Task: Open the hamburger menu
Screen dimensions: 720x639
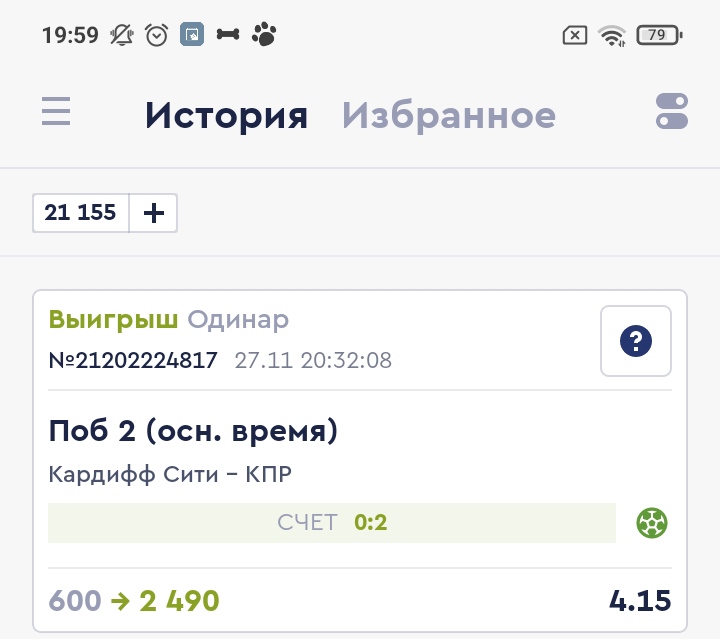Action: (x=56, y=111)
